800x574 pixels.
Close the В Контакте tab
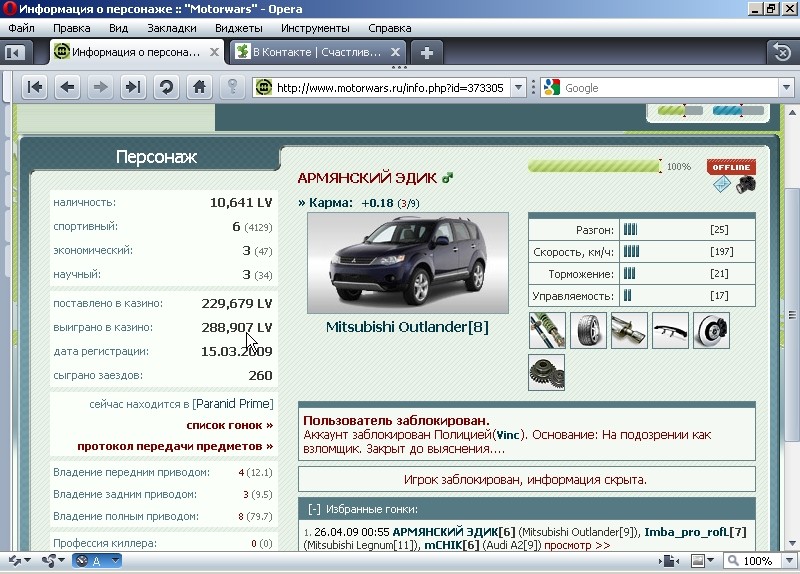coord(395,52)
